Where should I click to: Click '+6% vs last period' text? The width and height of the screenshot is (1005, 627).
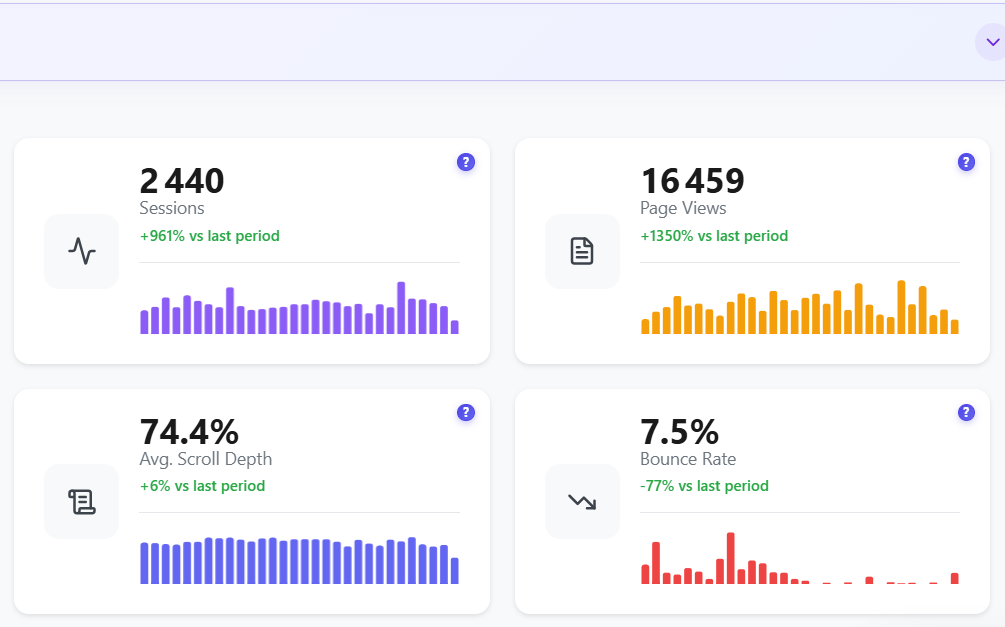coord(203,486)
